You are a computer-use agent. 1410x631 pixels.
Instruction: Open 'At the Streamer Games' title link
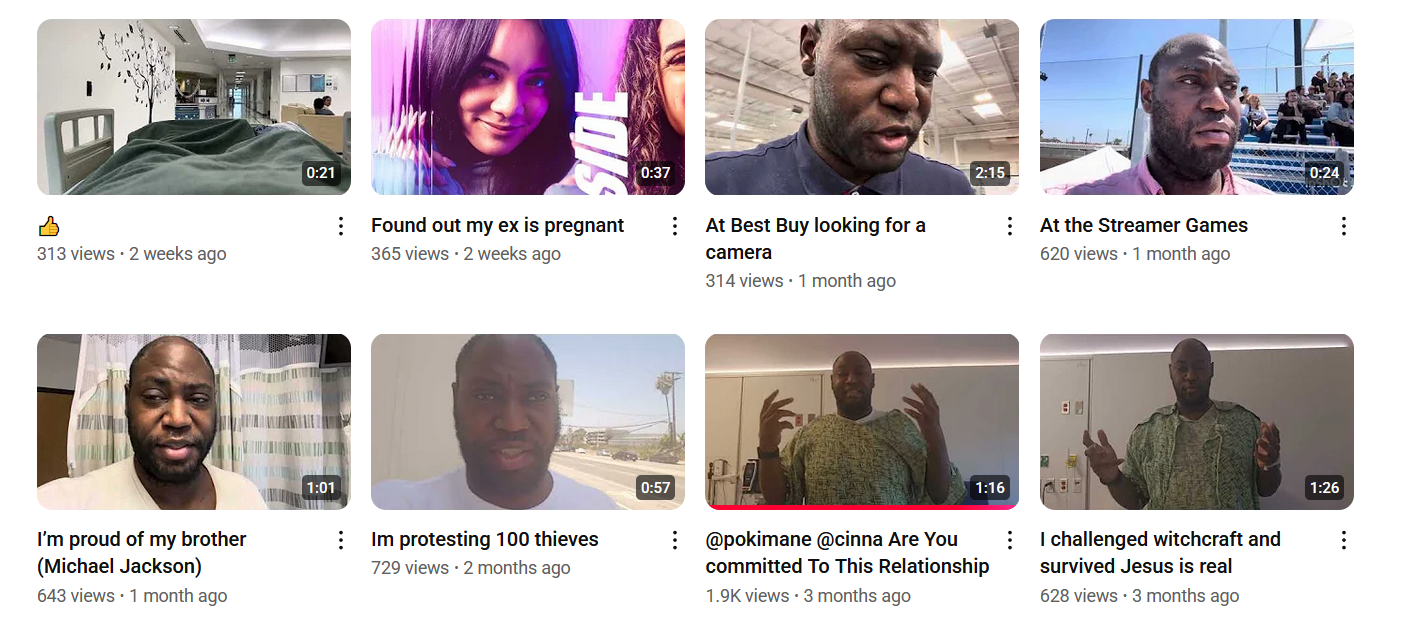pyautogui.click(x=1144, y=225)
